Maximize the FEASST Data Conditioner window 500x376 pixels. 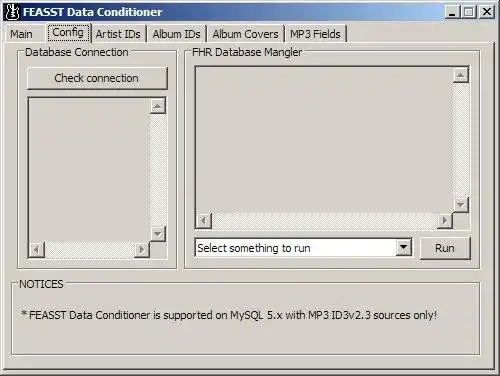[469, 12]
